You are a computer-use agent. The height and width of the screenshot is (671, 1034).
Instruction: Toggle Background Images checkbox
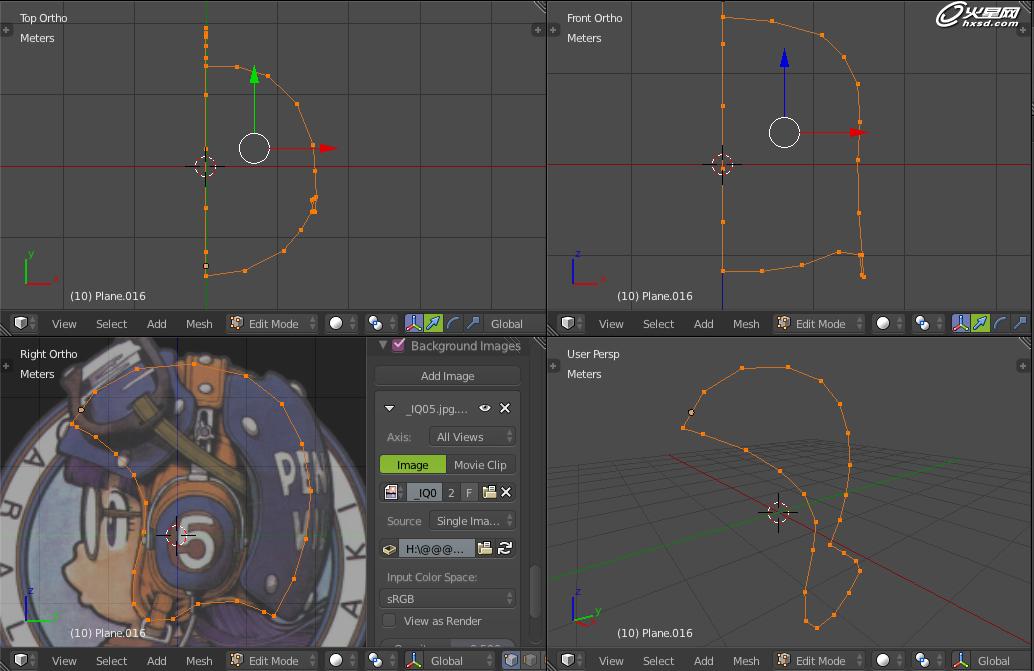[x=398, y=345]
